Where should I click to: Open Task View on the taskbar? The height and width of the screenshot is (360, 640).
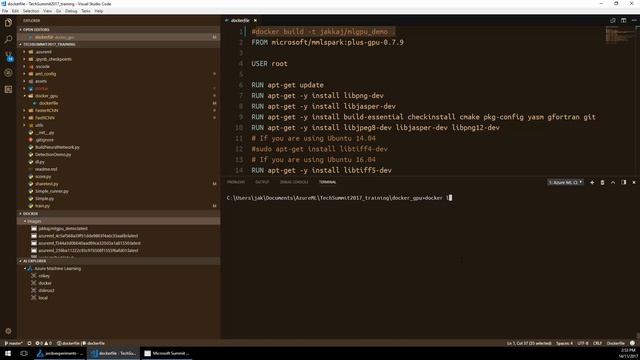pos(24,353)
